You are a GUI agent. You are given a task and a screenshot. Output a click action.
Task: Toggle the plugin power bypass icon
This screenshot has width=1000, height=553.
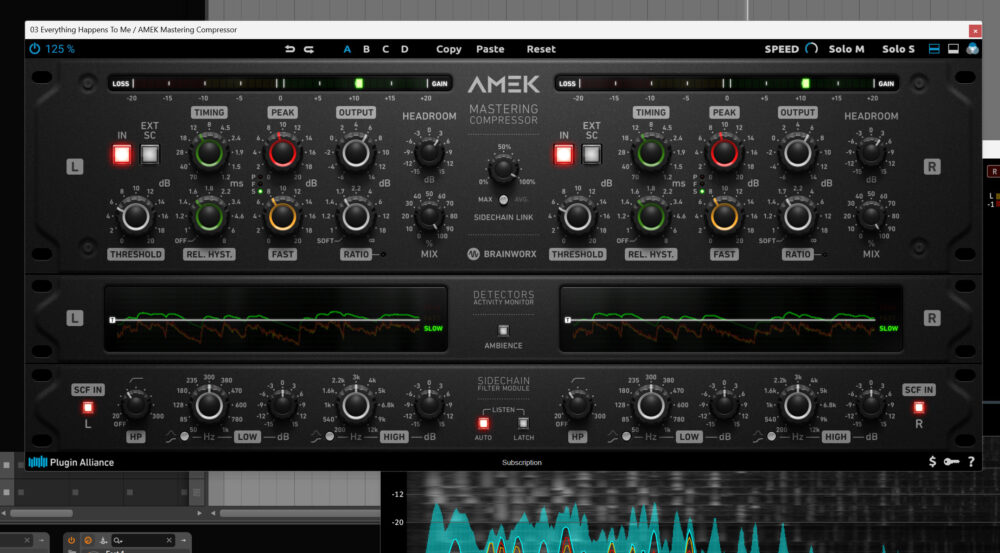(x=34, y=48)
